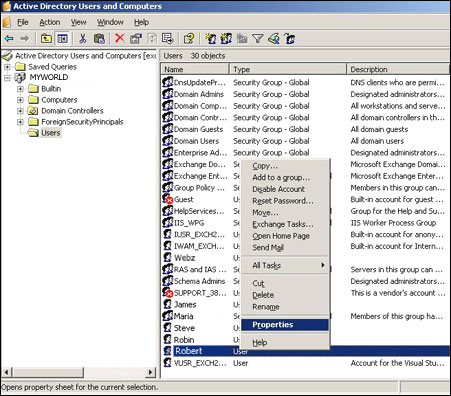Choose Send Mail in context menu
The image size is (451, 396).
(285, 247)
